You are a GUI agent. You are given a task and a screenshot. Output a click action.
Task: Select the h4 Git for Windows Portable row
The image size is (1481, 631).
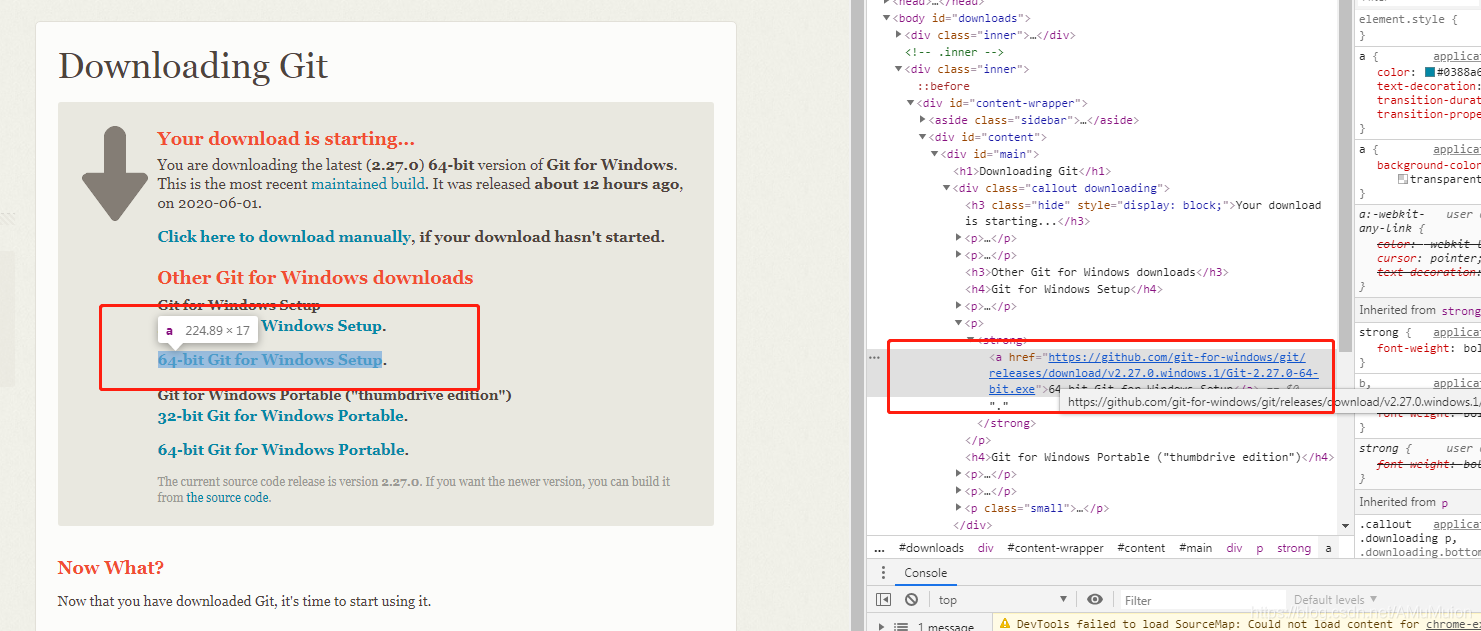[1149, 457]
